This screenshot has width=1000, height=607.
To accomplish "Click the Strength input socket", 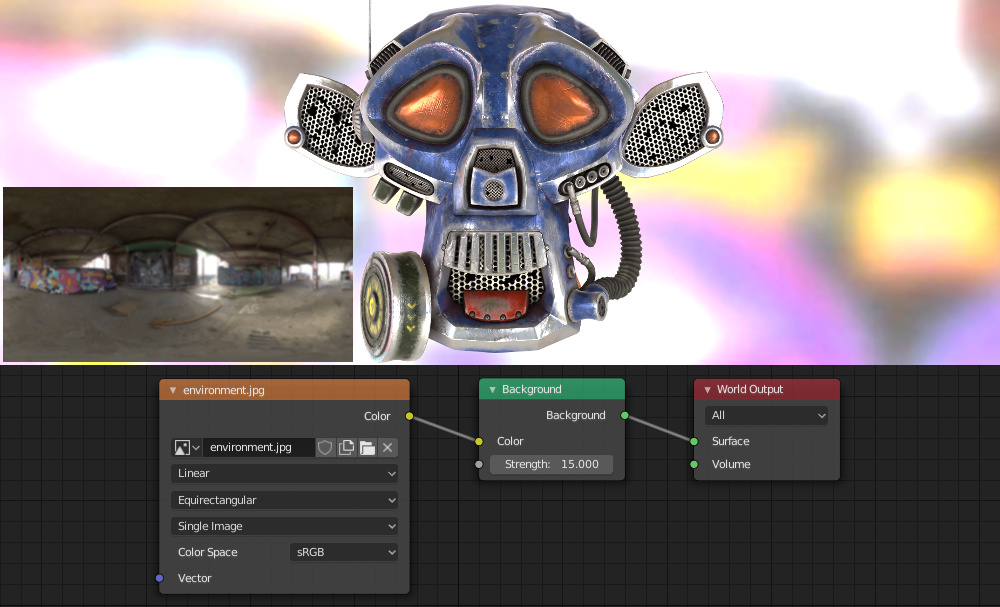I will (x=479, y=464).
